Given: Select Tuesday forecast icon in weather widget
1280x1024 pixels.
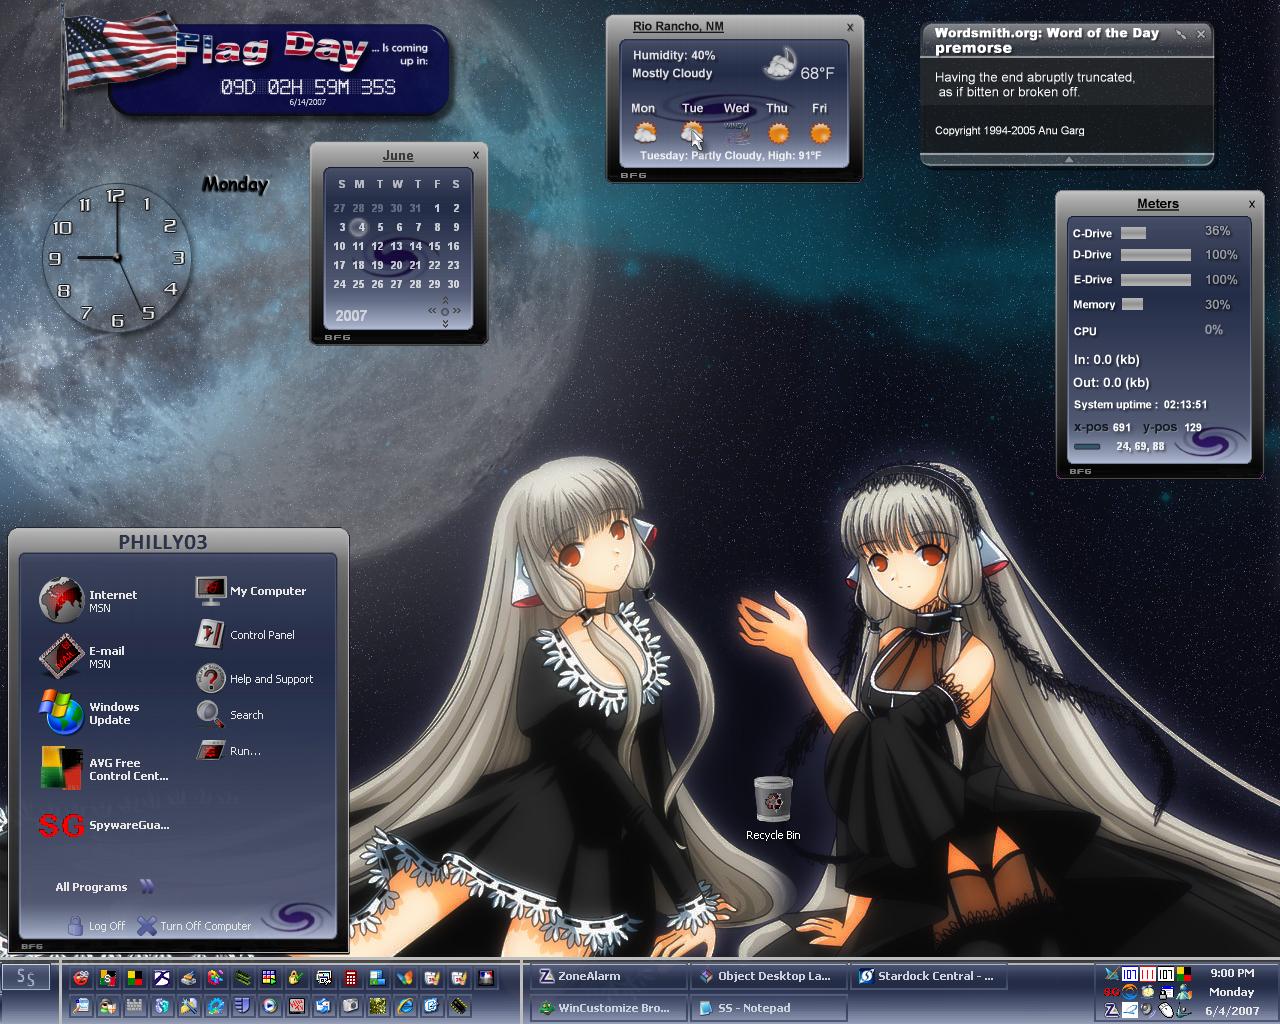Looking at the screenshot, I should 692,132.
